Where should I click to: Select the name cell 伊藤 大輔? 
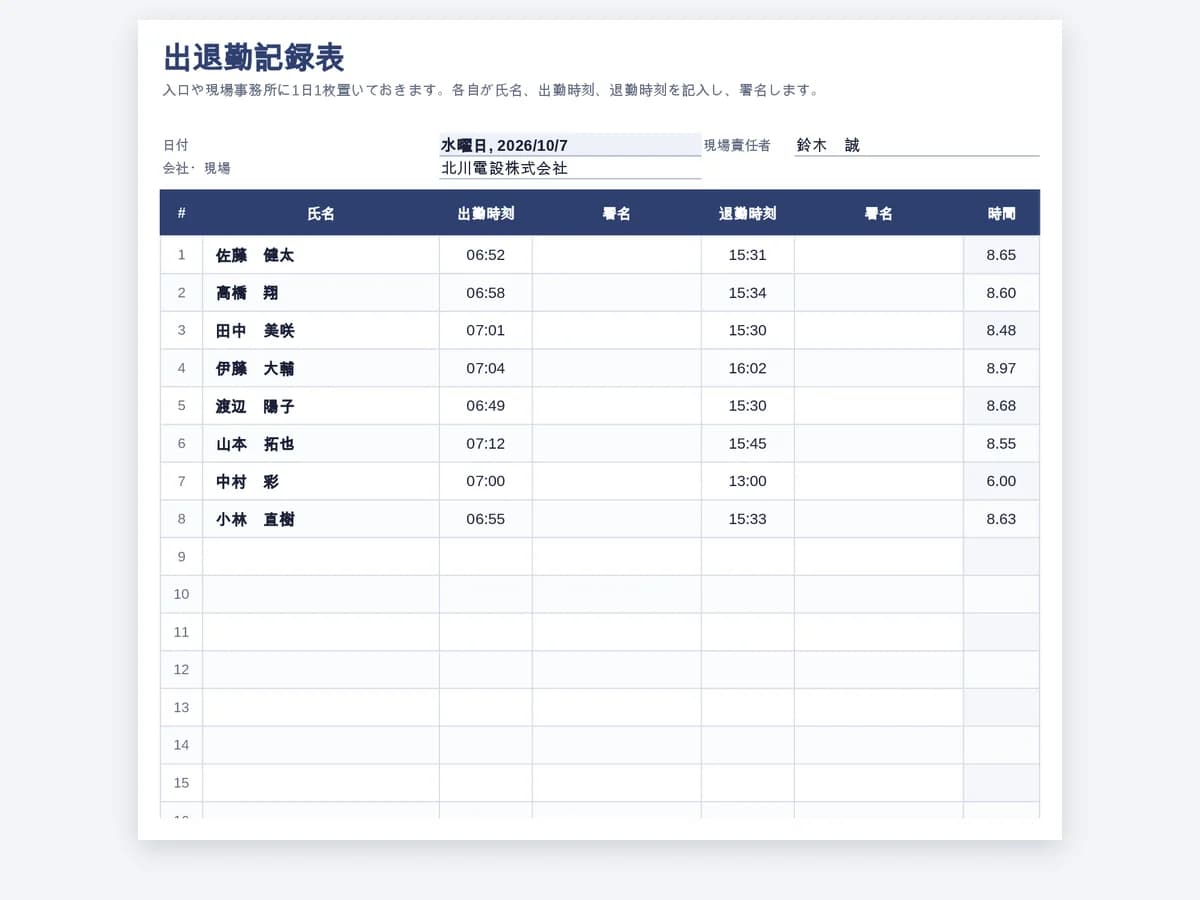pyautogui.click(x=321, y=368)
